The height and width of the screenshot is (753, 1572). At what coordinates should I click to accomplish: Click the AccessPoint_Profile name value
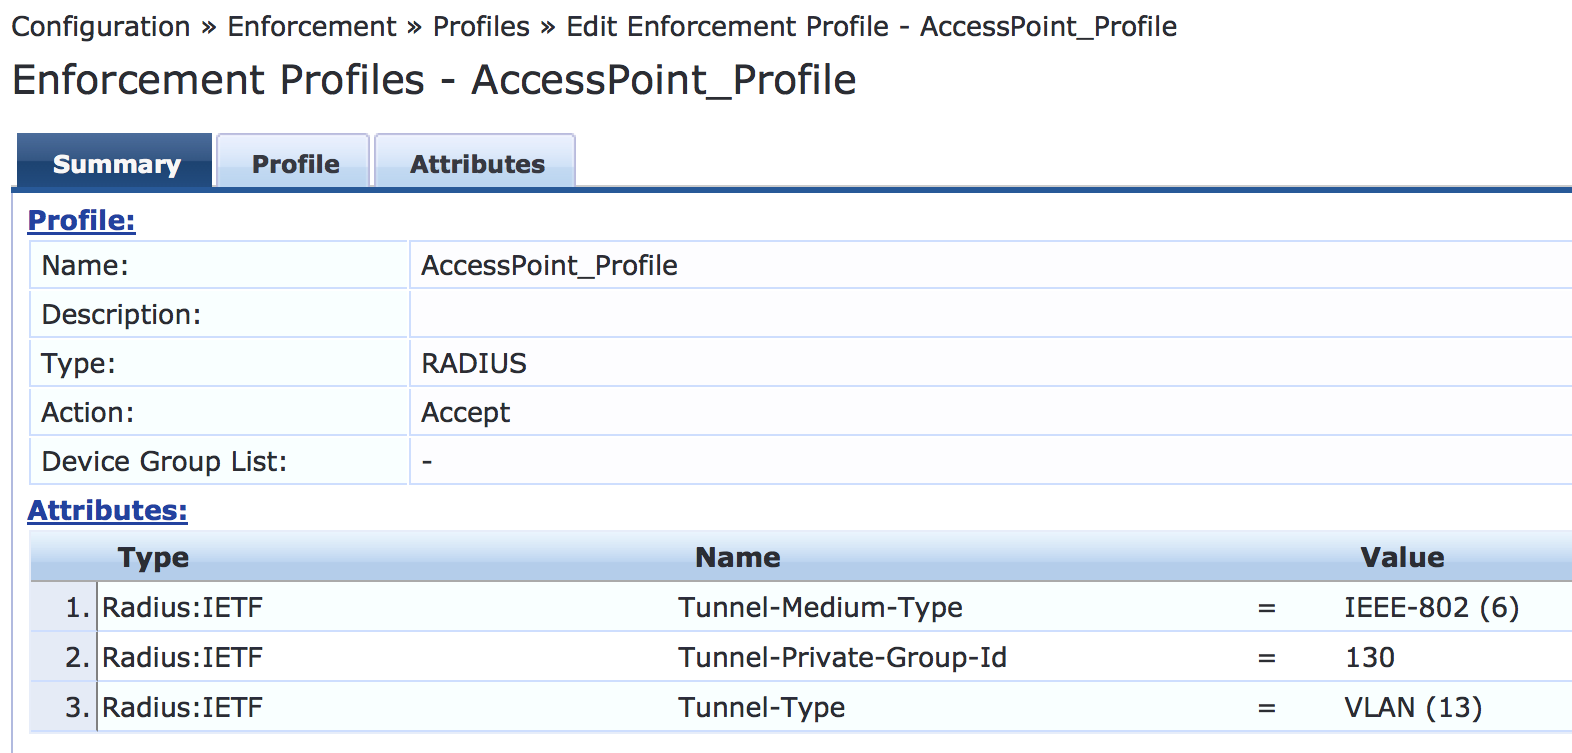pyautogui.click(x=549, y=265)
